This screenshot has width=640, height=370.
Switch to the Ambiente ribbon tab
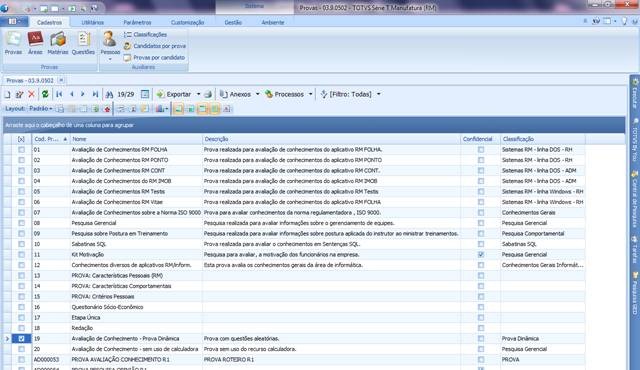[x=273, y=22]
